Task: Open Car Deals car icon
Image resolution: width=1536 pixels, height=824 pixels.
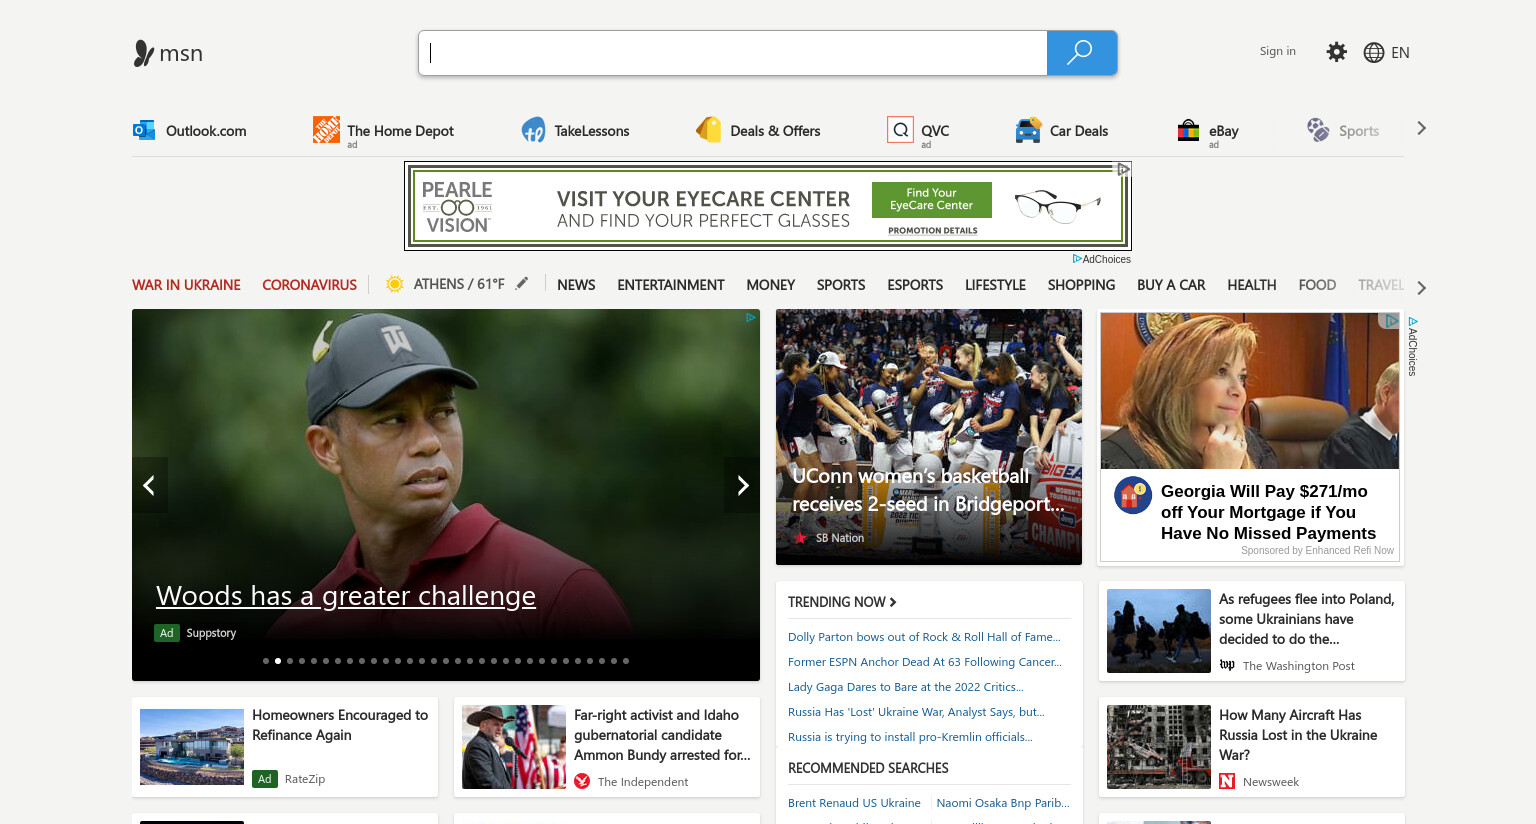Action: pos(1028,131)
